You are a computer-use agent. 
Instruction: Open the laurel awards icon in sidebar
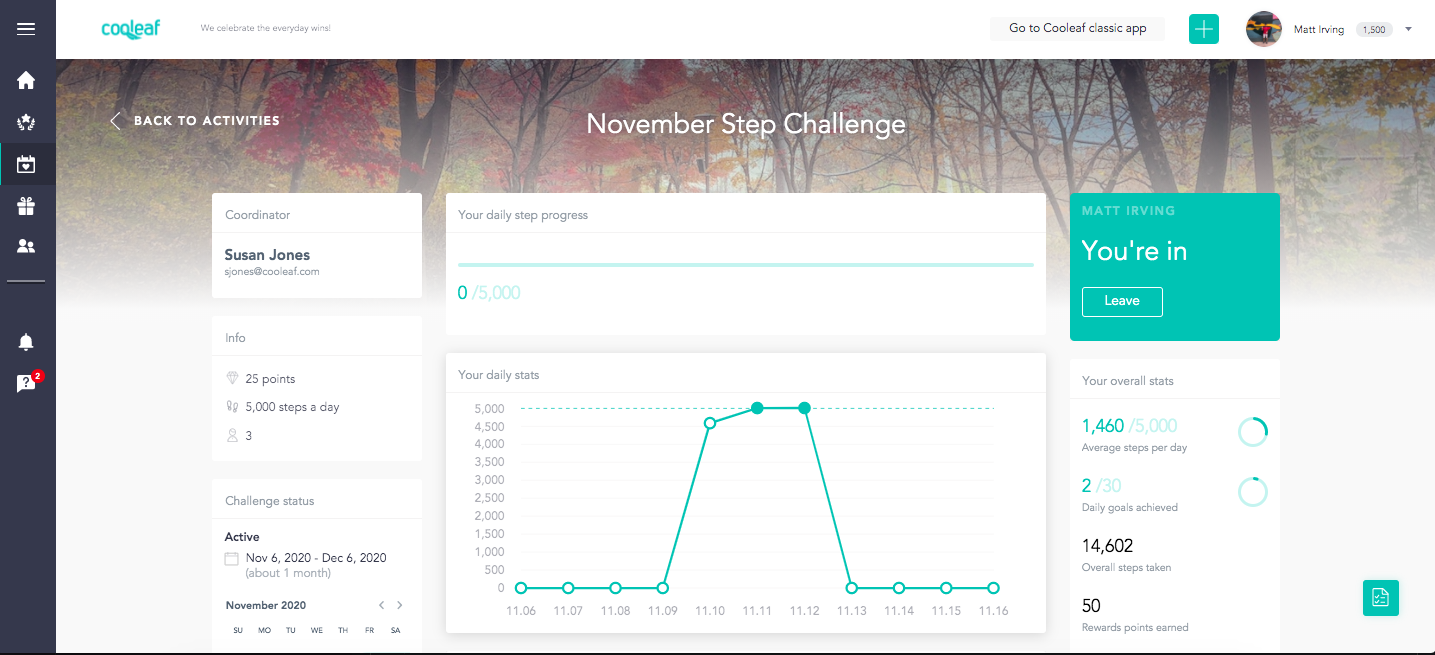(26, 123)
